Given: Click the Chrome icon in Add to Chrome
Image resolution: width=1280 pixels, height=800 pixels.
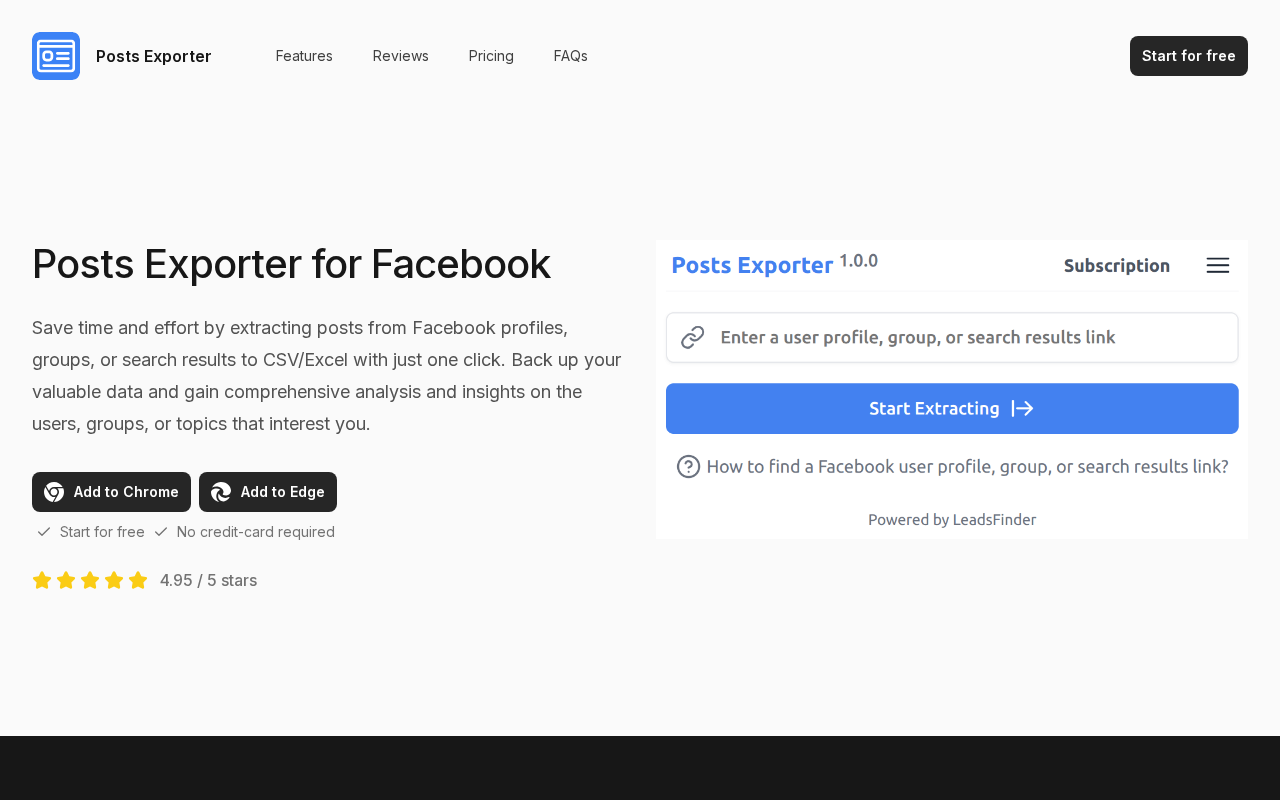Looking at the screenshot, I should click(x=54, y=492).
